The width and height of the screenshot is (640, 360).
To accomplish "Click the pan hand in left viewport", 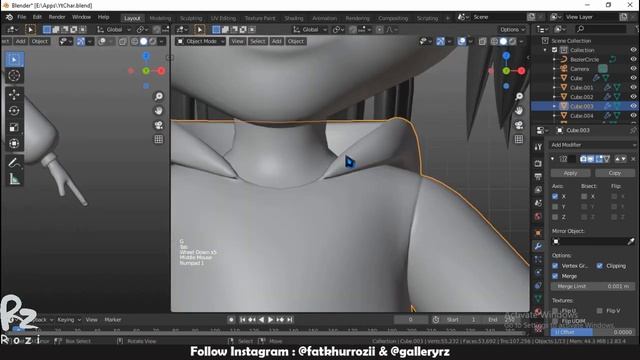I will coord(158,111).
